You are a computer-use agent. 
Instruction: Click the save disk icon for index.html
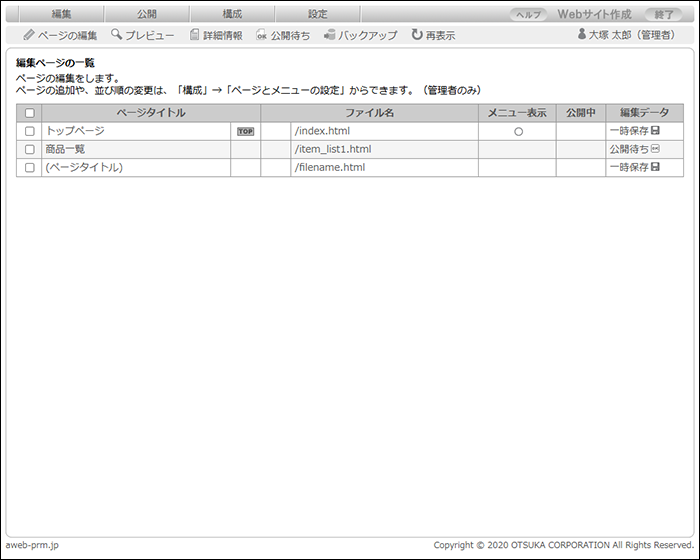pyautogui.click(x=655, y=131)
